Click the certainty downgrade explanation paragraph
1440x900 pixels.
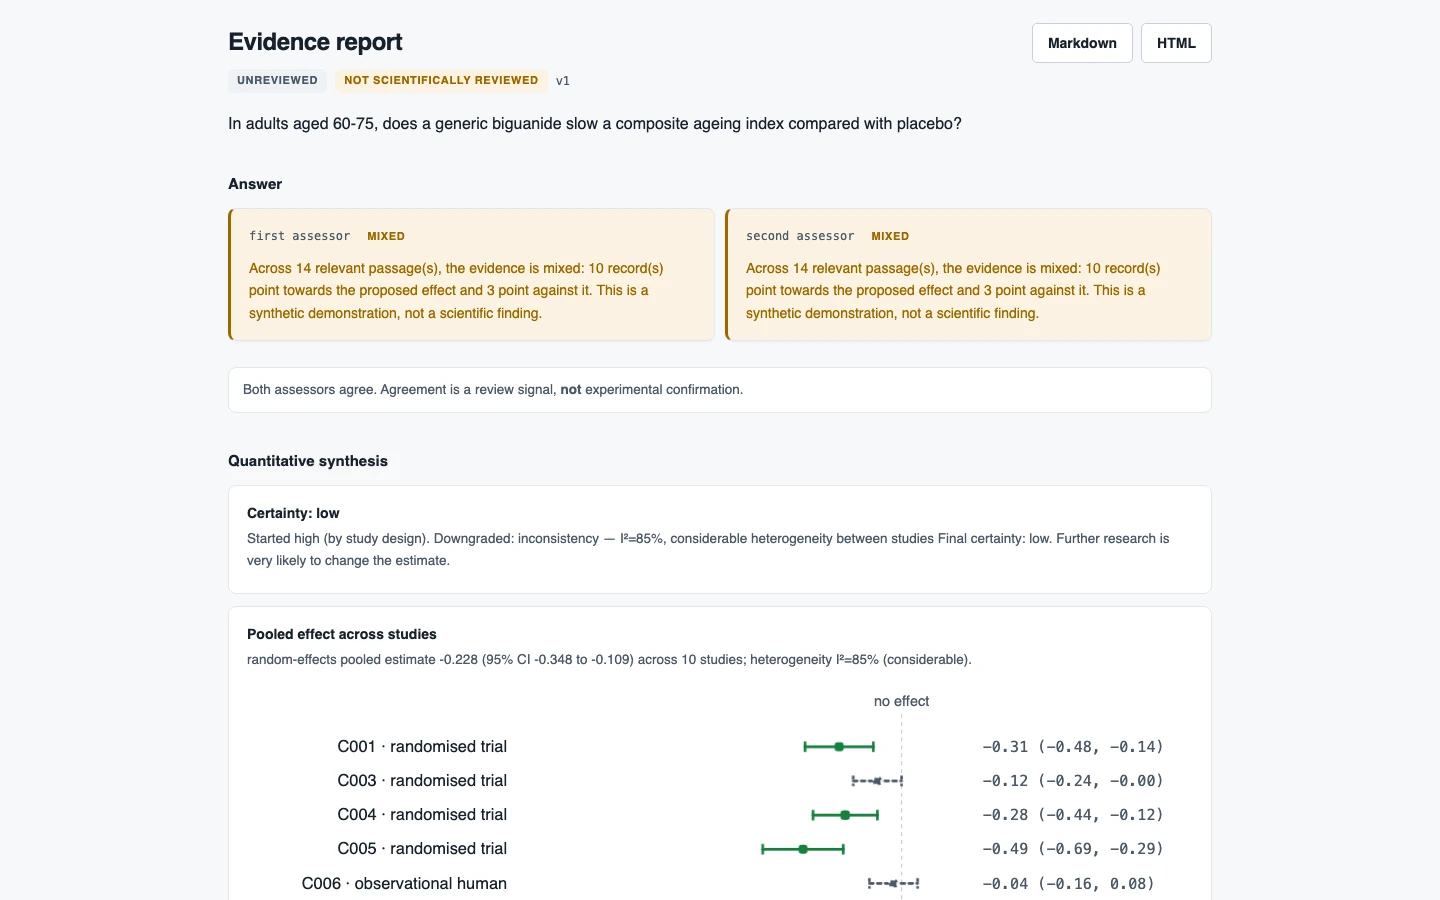pyautogui.click(x=708, y=549)
